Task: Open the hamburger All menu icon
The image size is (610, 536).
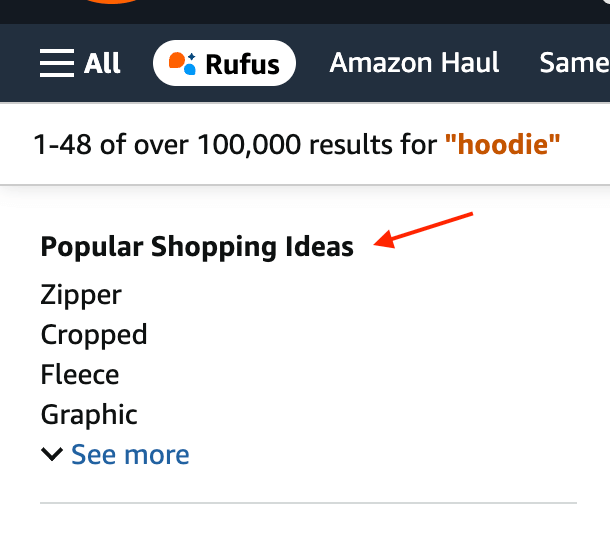Action: click(x=57, y=64)
